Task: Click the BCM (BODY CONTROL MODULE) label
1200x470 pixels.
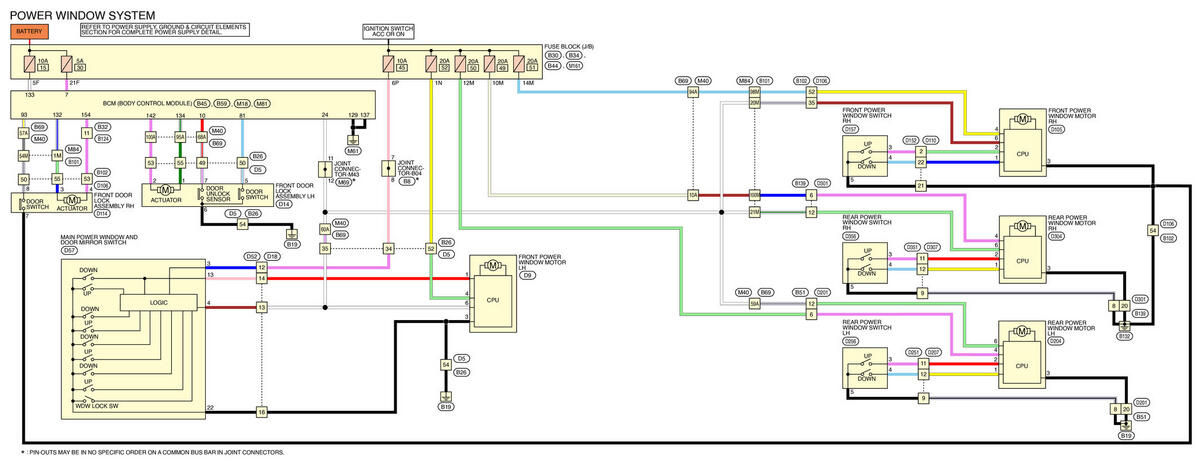Action: click(x=147, y=102)
